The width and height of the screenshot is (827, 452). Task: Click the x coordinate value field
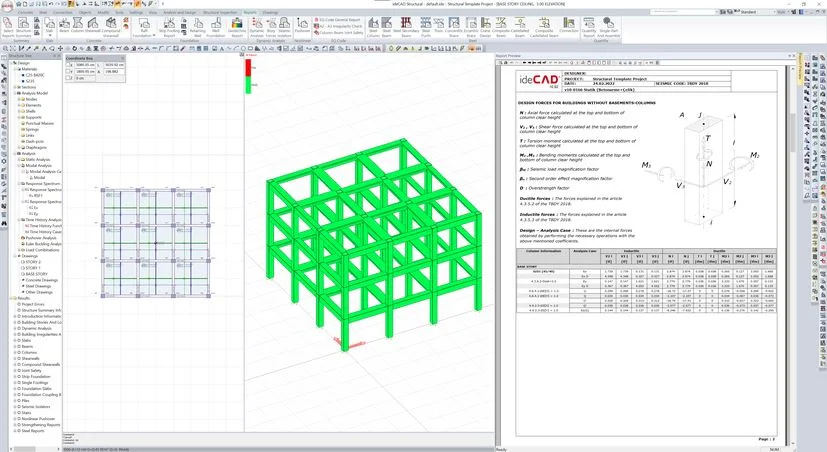(85, 64)
